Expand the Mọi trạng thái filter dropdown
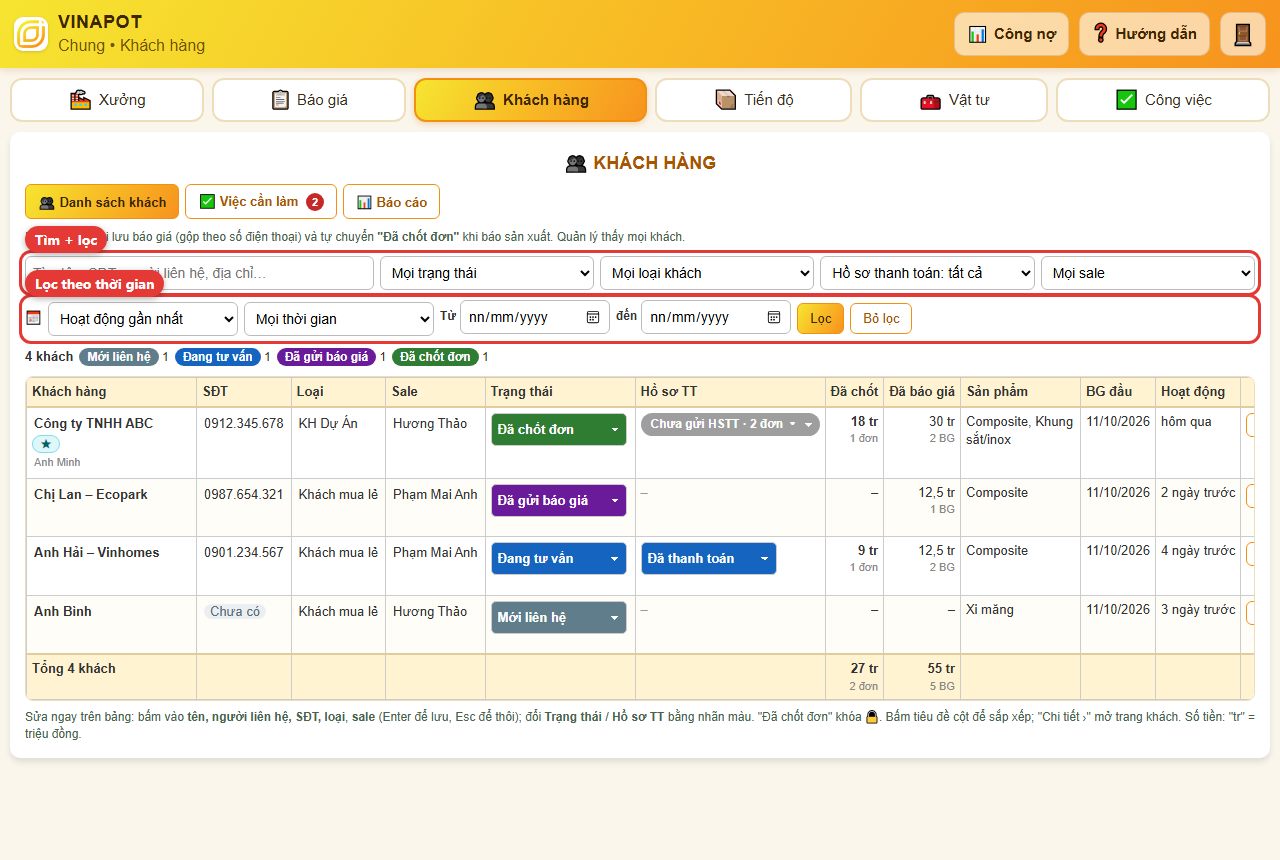 tap(487, 273)
